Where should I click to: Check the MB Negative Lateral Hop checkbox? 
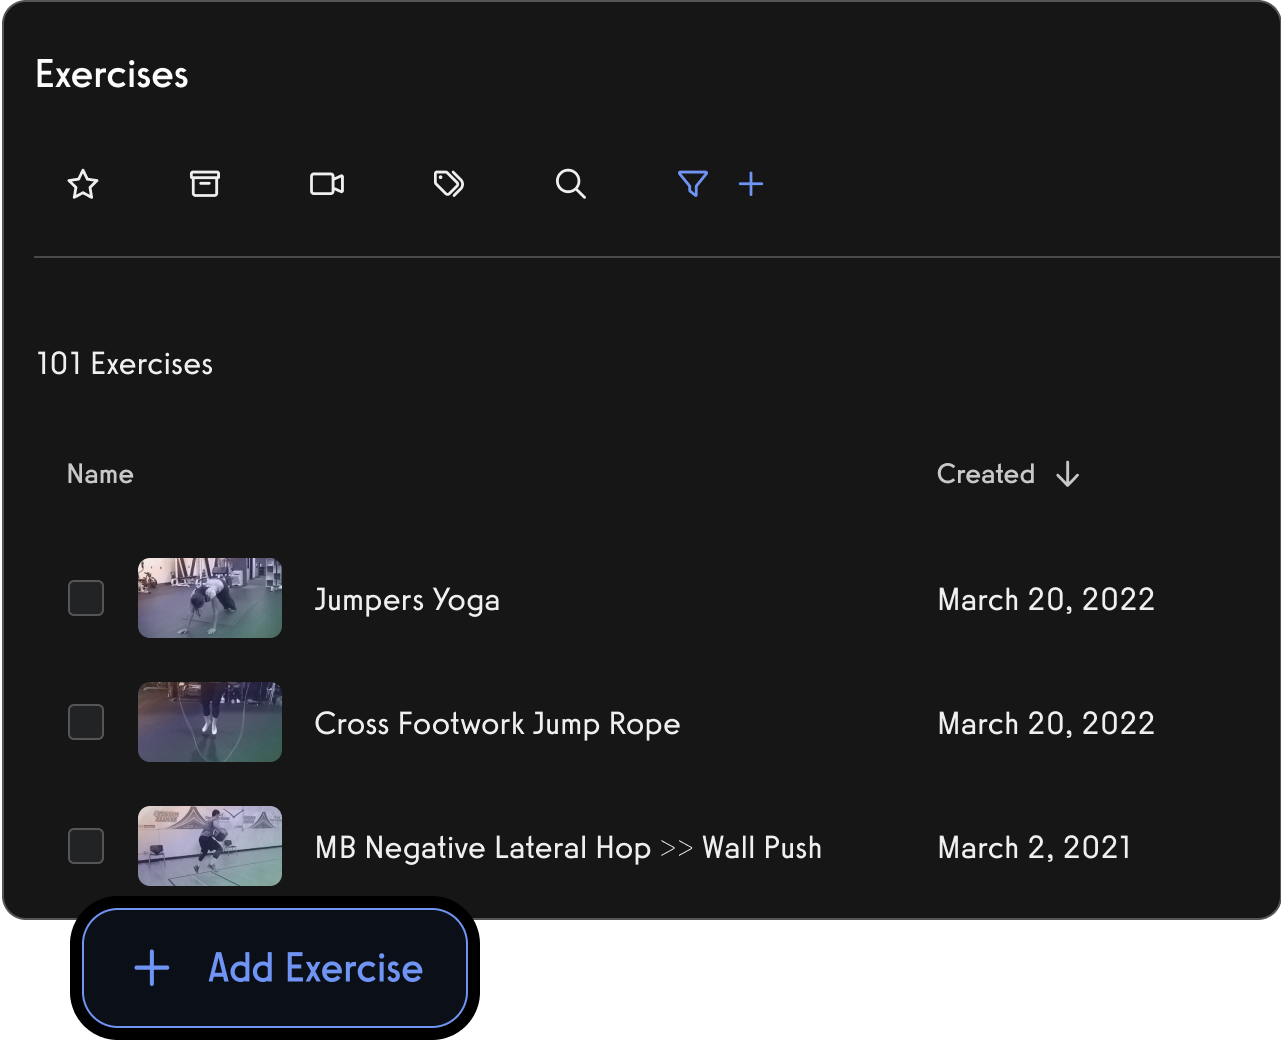coord(86,846)
